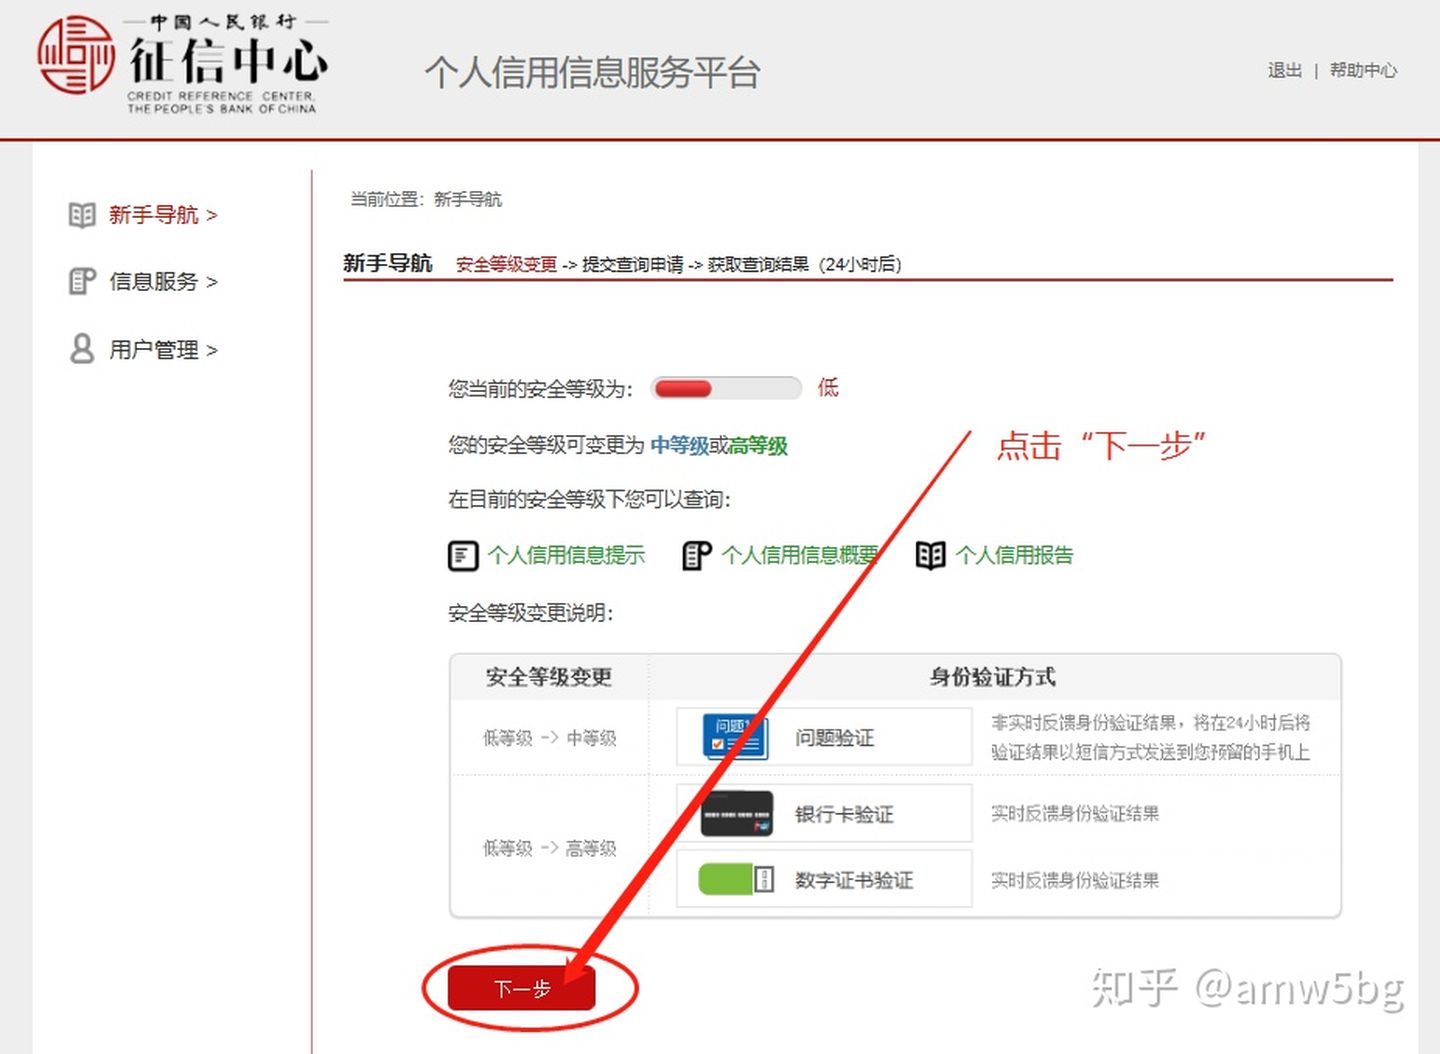Click the 数字证书验证 certificate icon
The image size is (1440, 1054).
coord(735,879)
